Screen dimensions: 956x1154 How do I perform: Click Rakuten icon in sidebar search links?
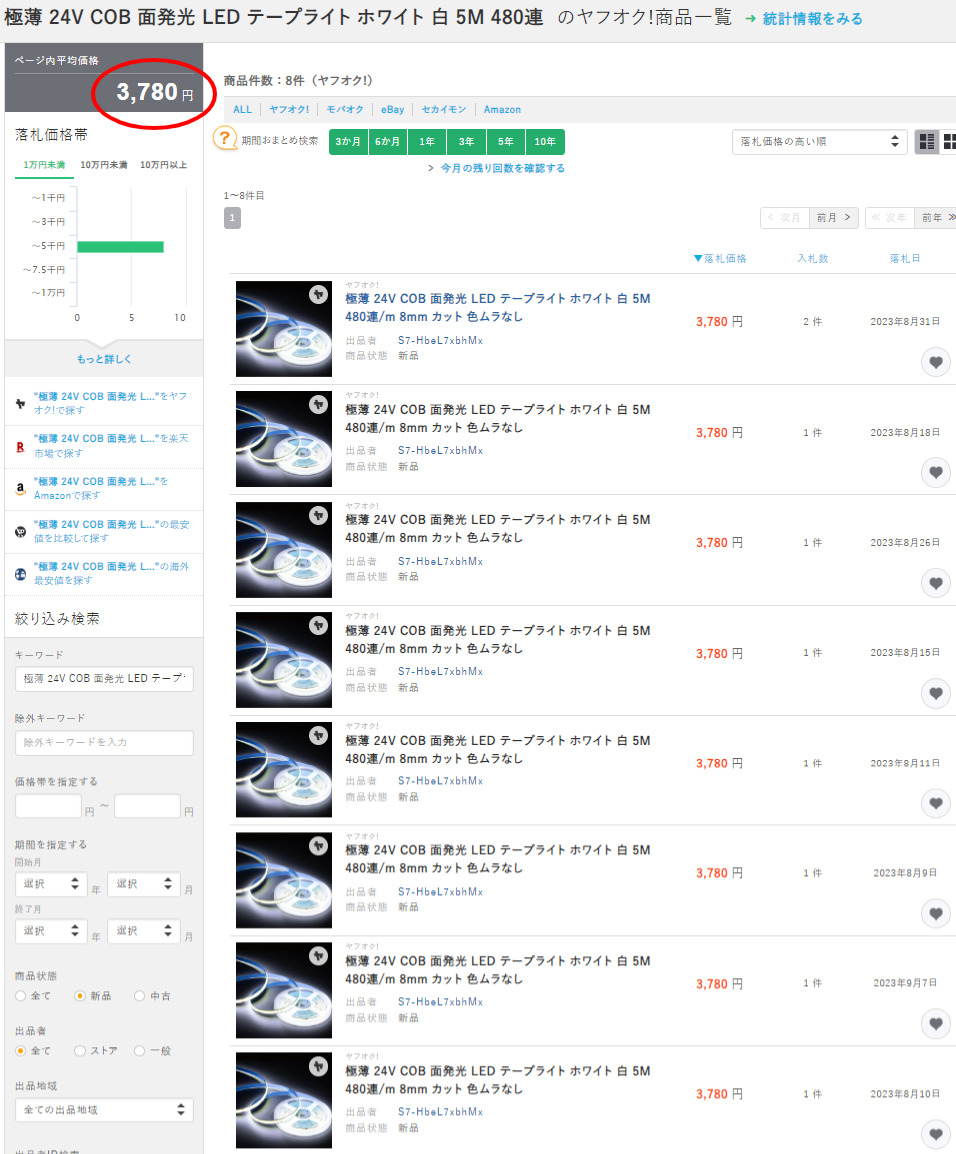click(20, 447)
